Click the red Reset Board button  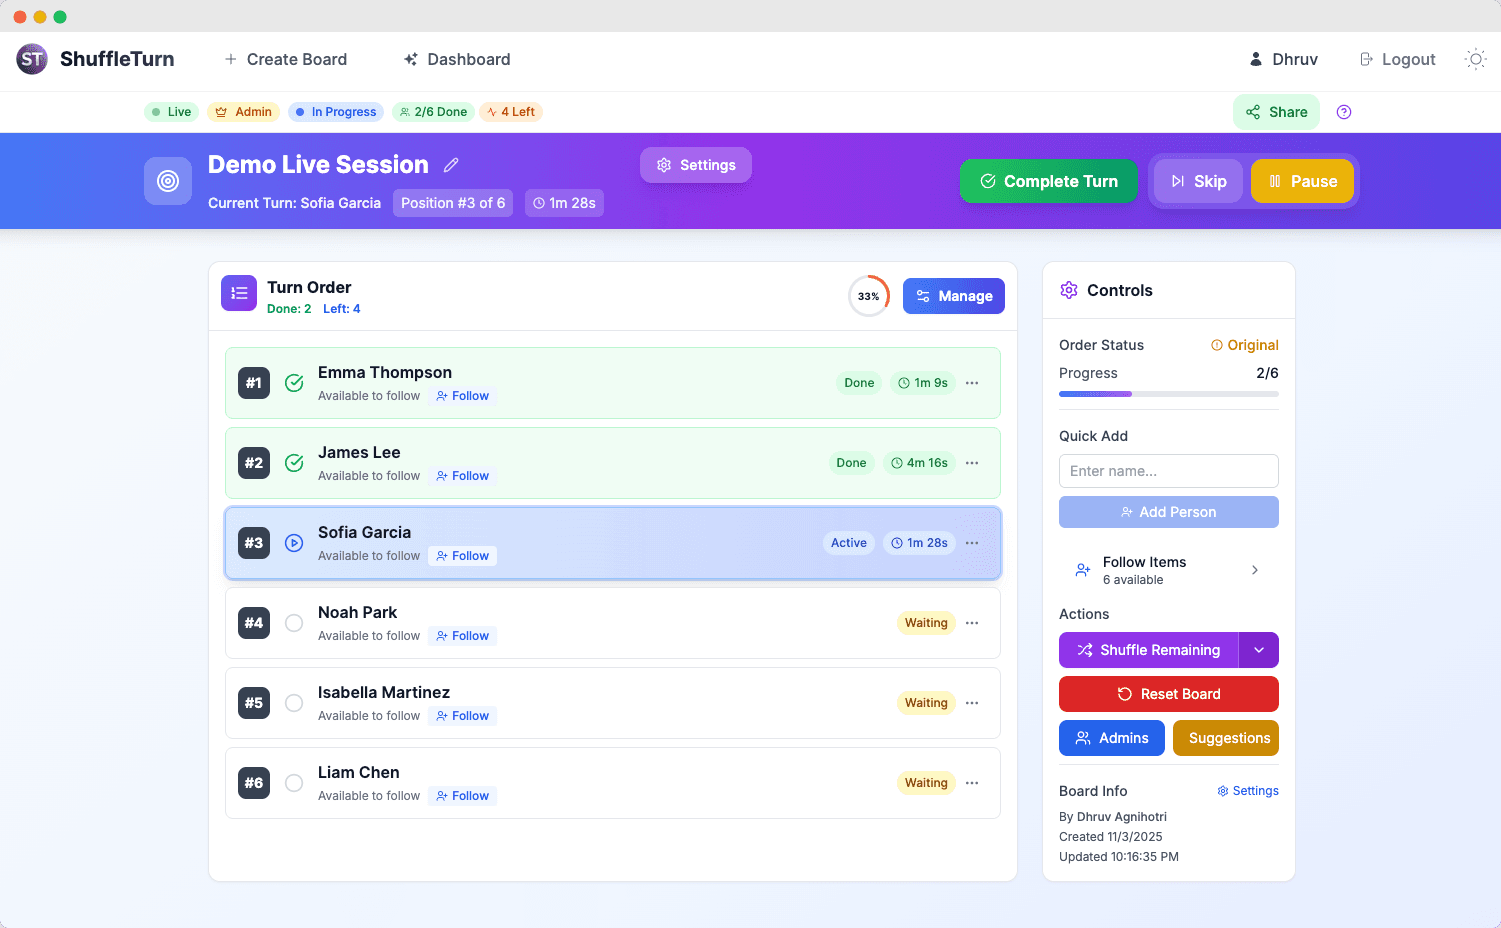(x=1168, y=694)
